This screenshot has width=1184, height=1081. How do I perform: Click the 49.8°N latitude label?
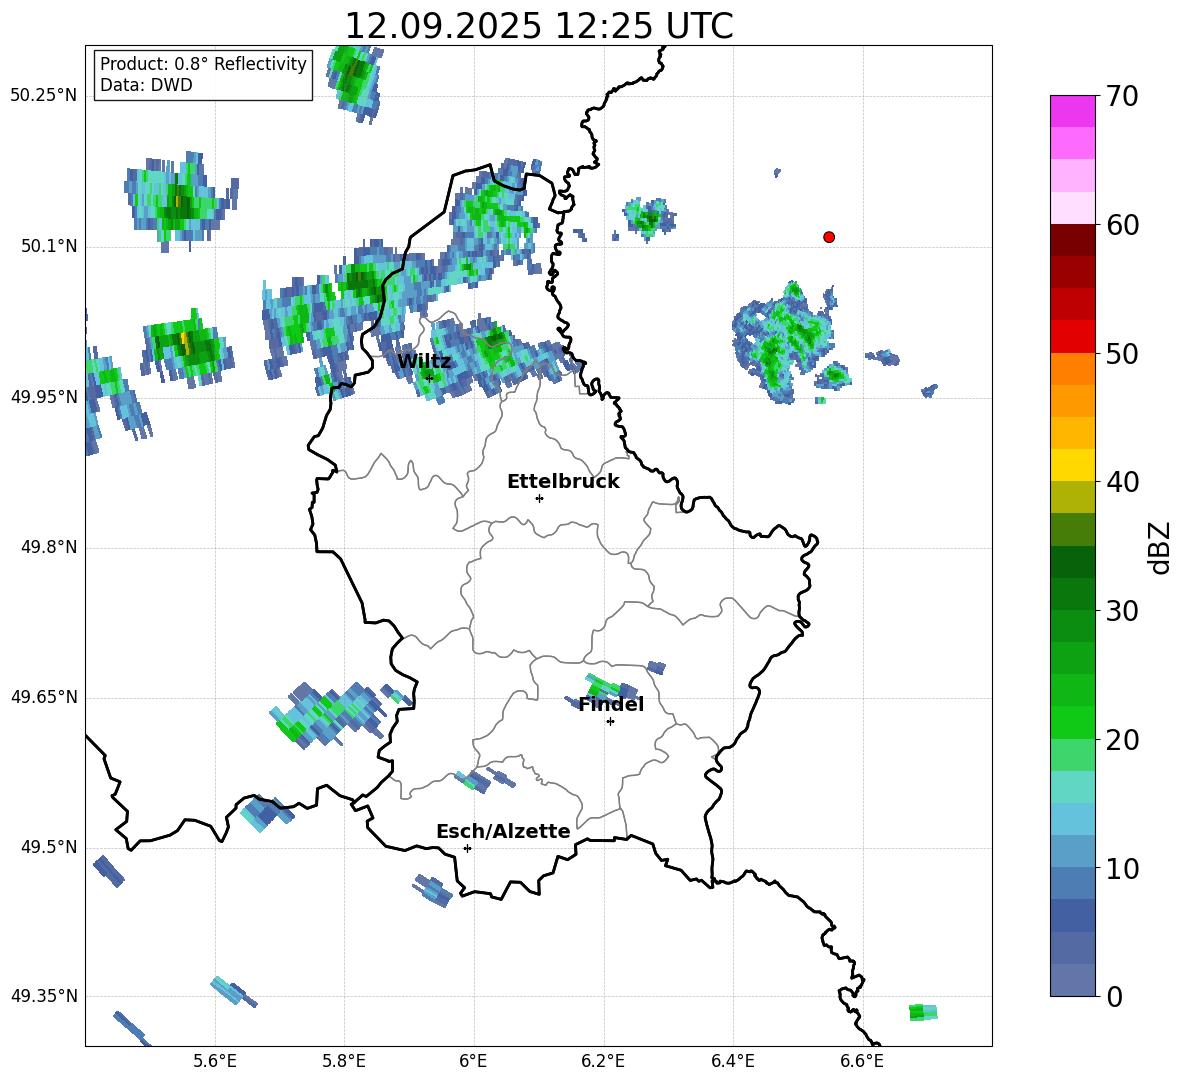[x=49, y=547]
